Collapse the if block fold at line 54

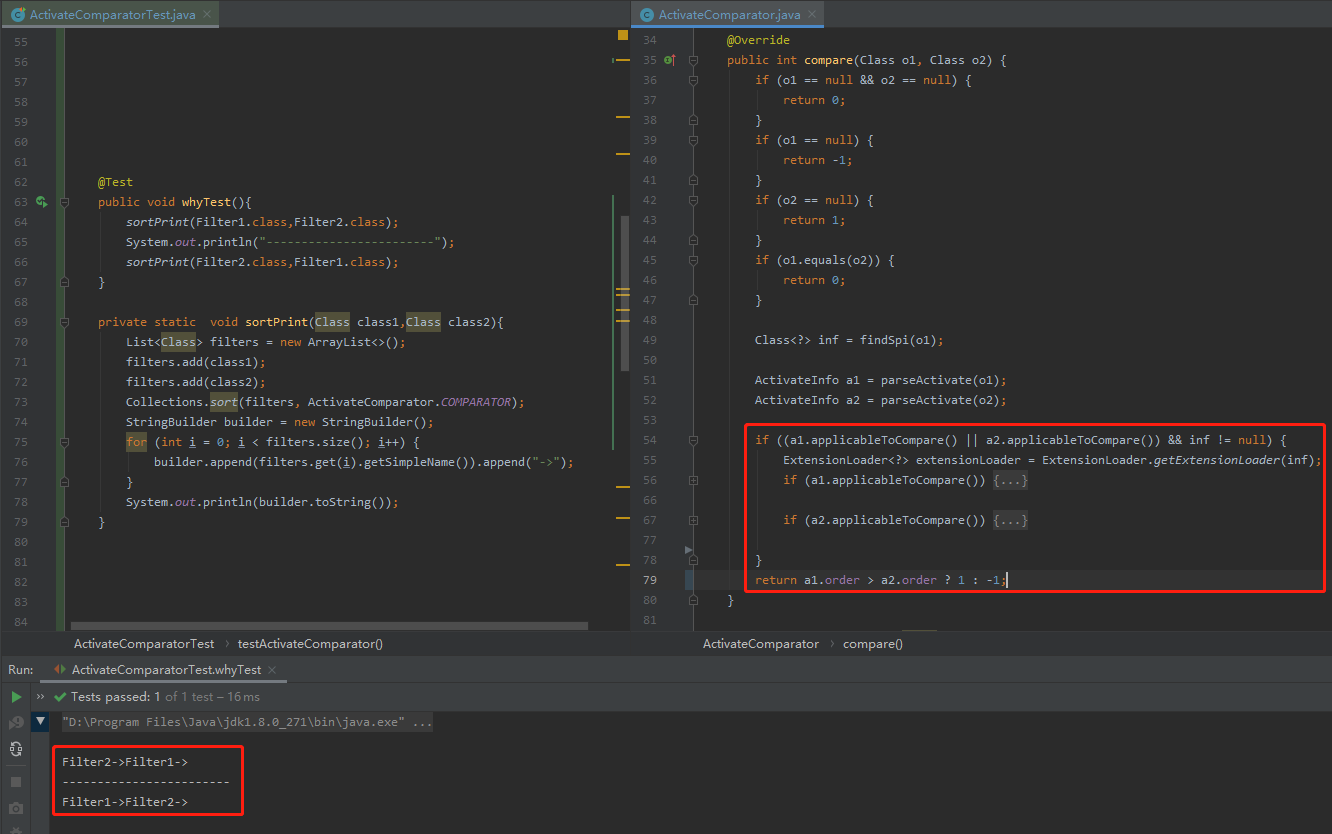[693, 441]
